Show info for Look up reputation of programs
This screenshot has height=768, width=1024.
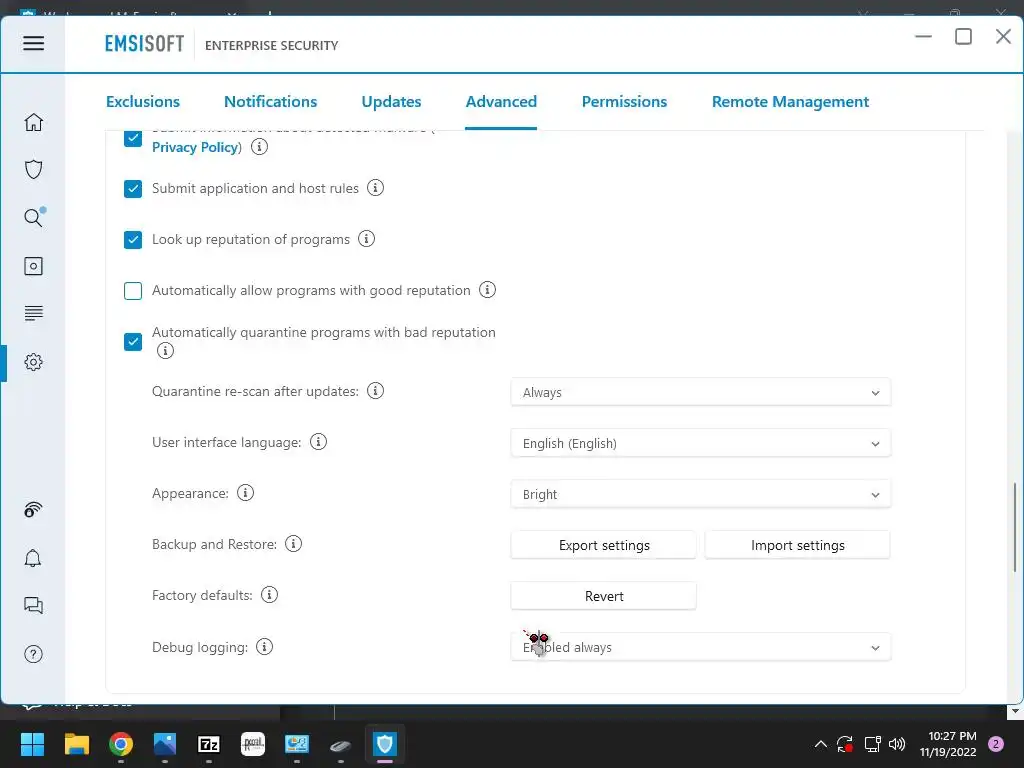coord(366,239)
